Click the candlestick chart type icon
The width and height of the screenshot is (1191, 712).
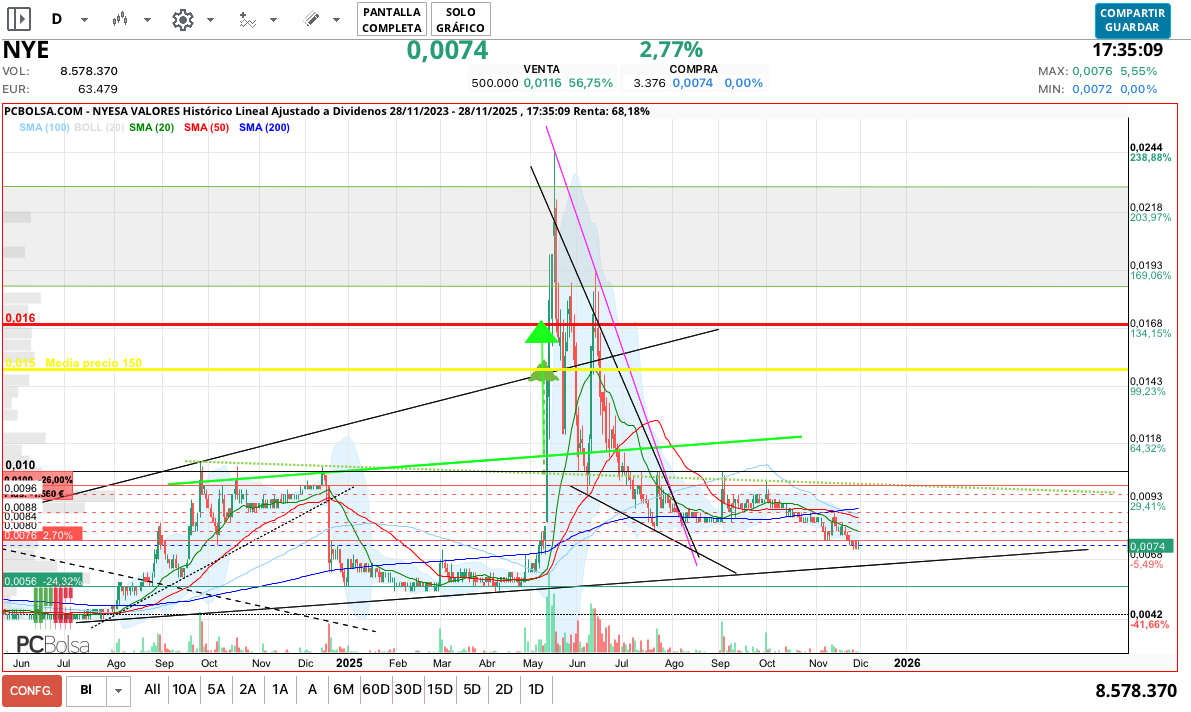120,19
